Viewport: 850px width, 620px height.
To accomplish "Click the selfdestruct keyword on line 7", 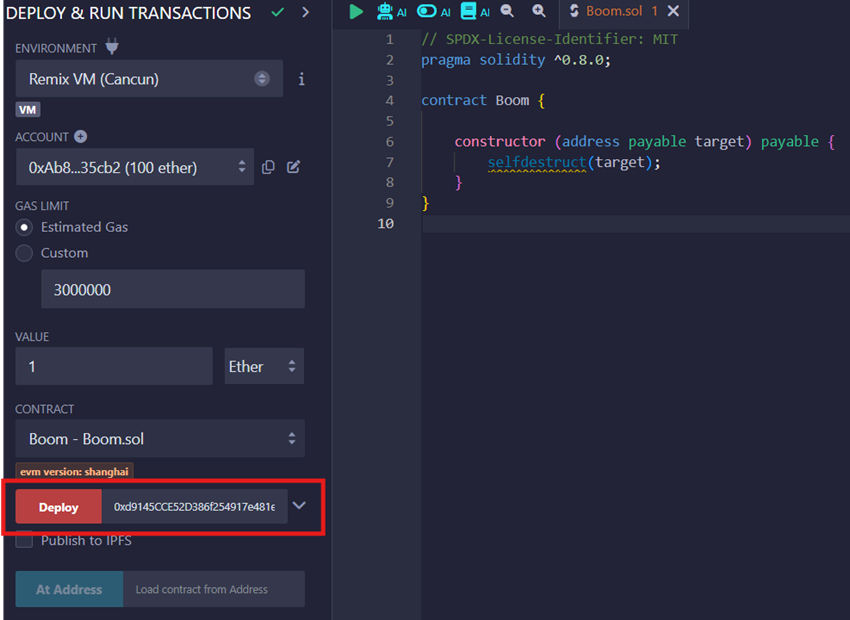I will coord(536,162).
